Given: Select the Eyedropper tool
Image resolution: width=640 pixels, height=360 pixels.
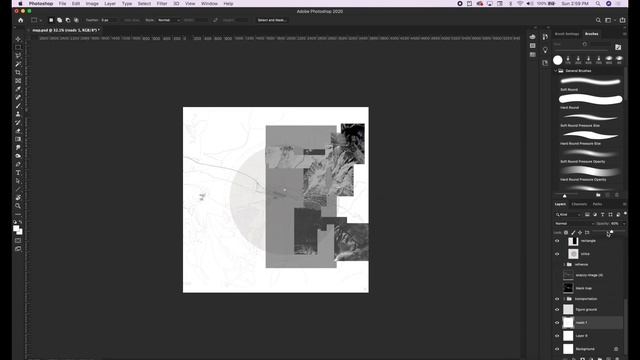Looking at the screenshot, I should [18, 89].
